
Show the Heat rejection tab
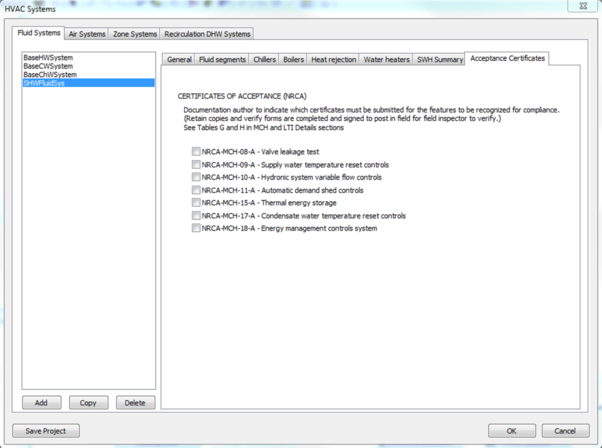coord(333,60)
